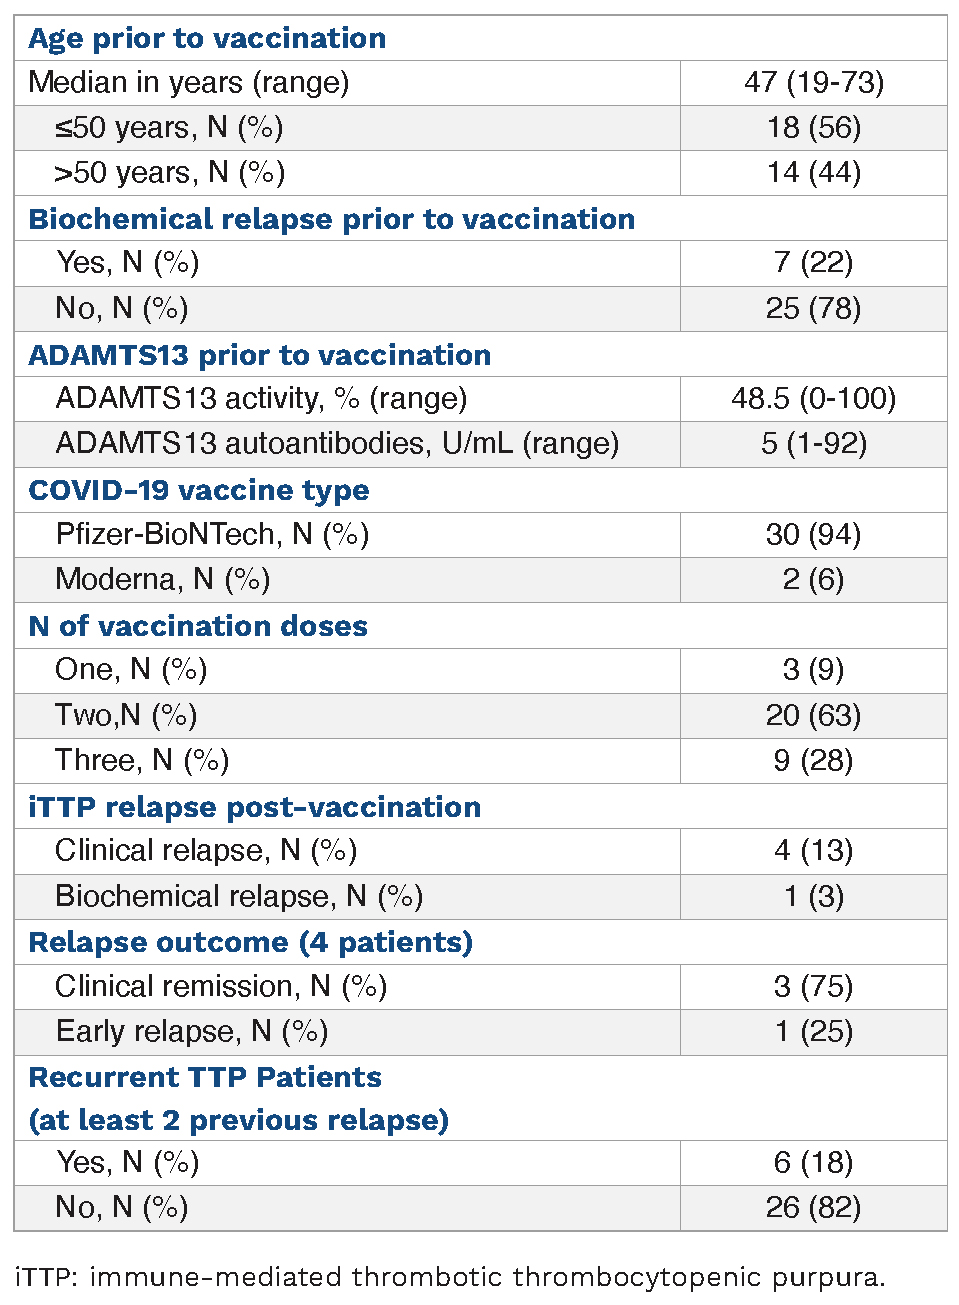
Task: Click the "≤50 years, N (%)" row label
Action: pos(168,128)
